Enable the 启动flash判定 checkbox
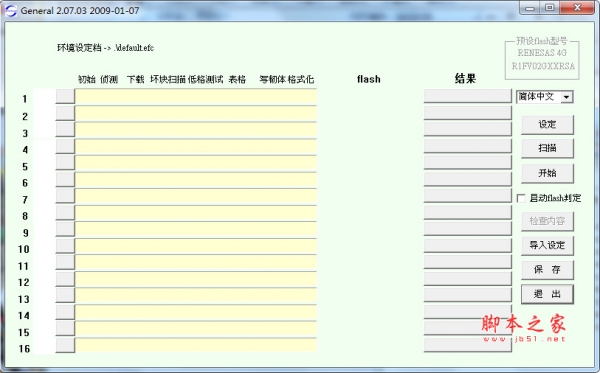Screen dimensions: 600x373 (x=521, y=198)
